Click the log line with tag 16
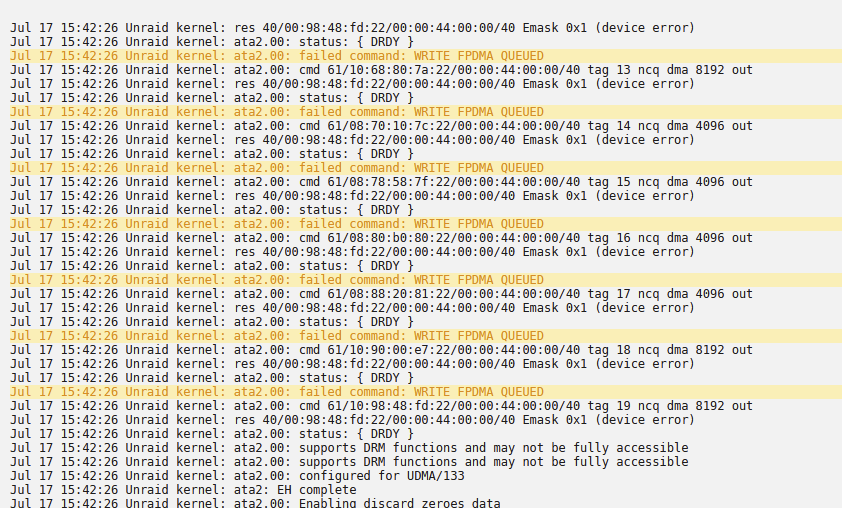This screenshot has height=508, width=842. coord(381,237)
